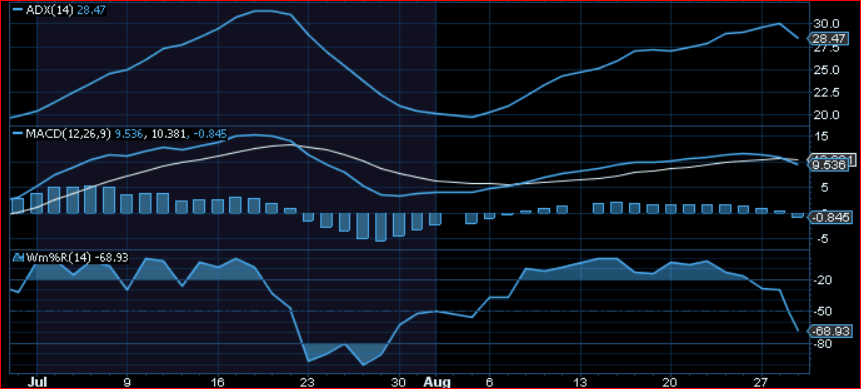Click date label 13 on time axis

click(580, 381)
